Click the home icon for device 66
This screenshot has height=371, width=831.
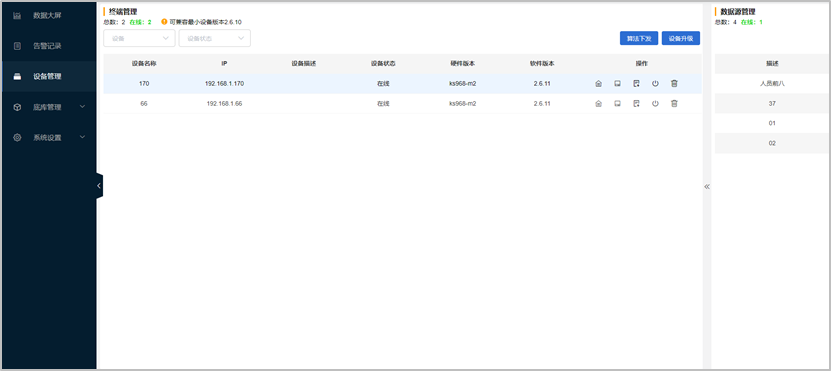click(598, 104)
